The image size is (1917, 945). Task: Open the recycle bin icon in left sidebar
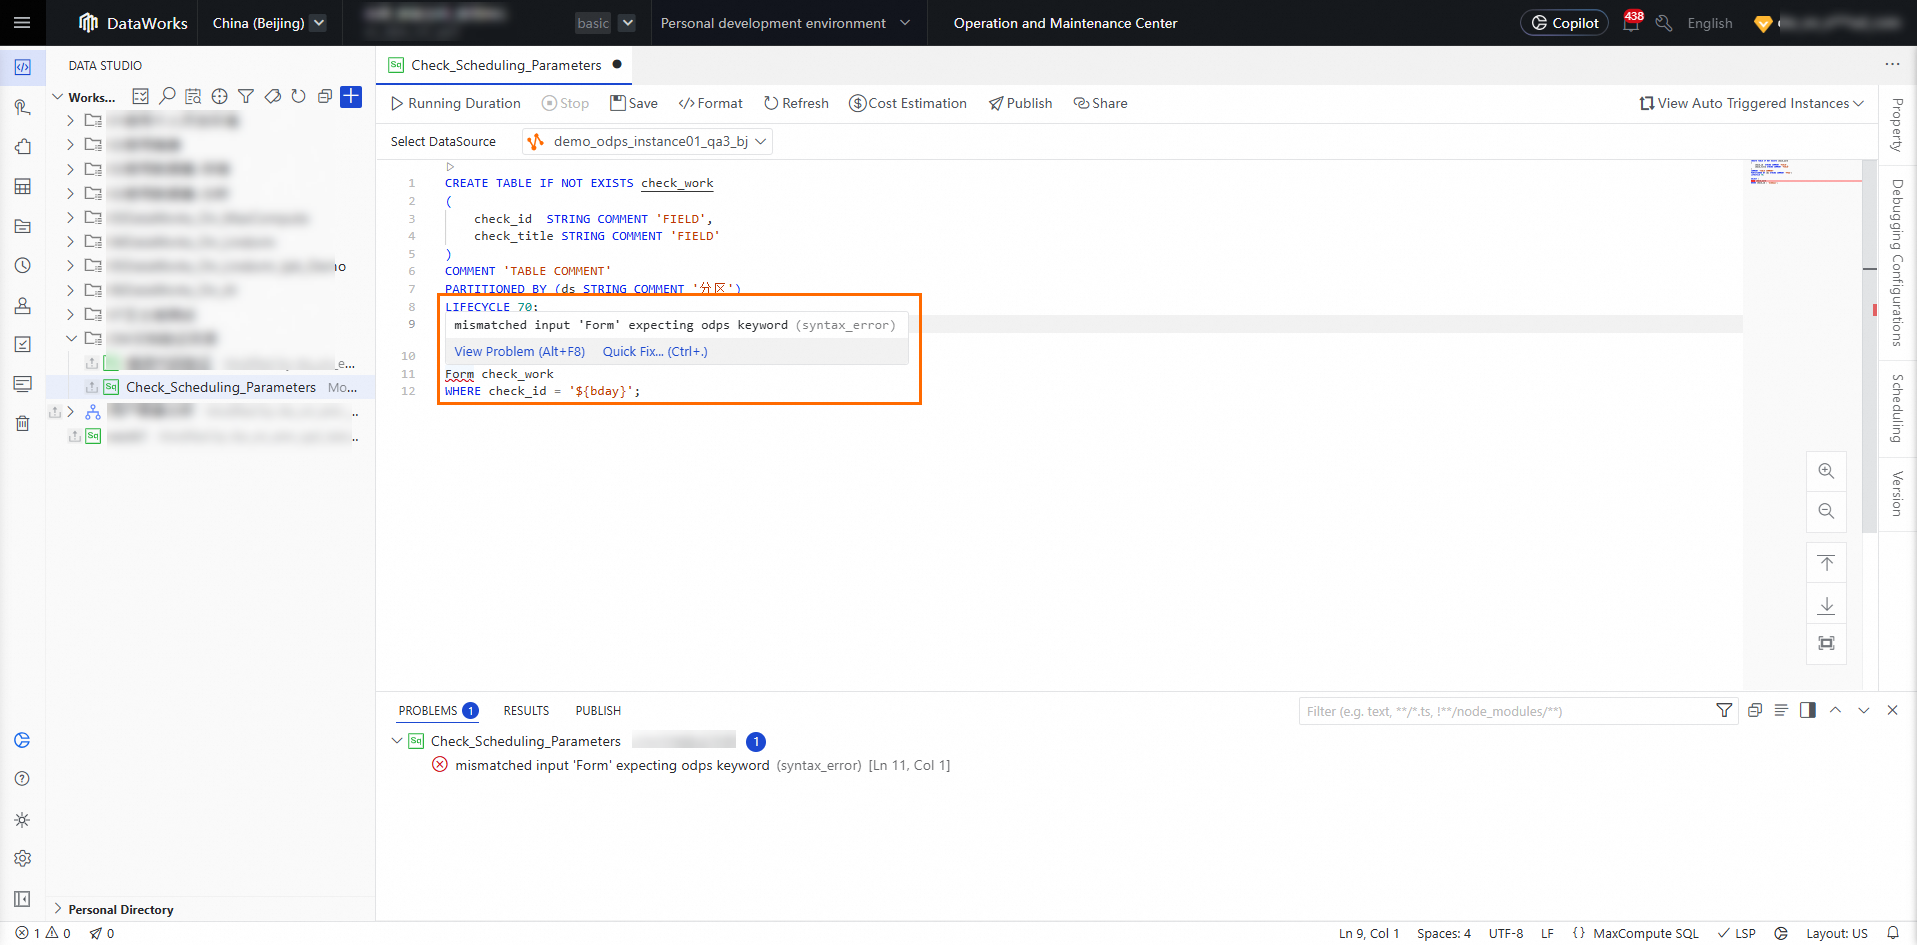22,423
